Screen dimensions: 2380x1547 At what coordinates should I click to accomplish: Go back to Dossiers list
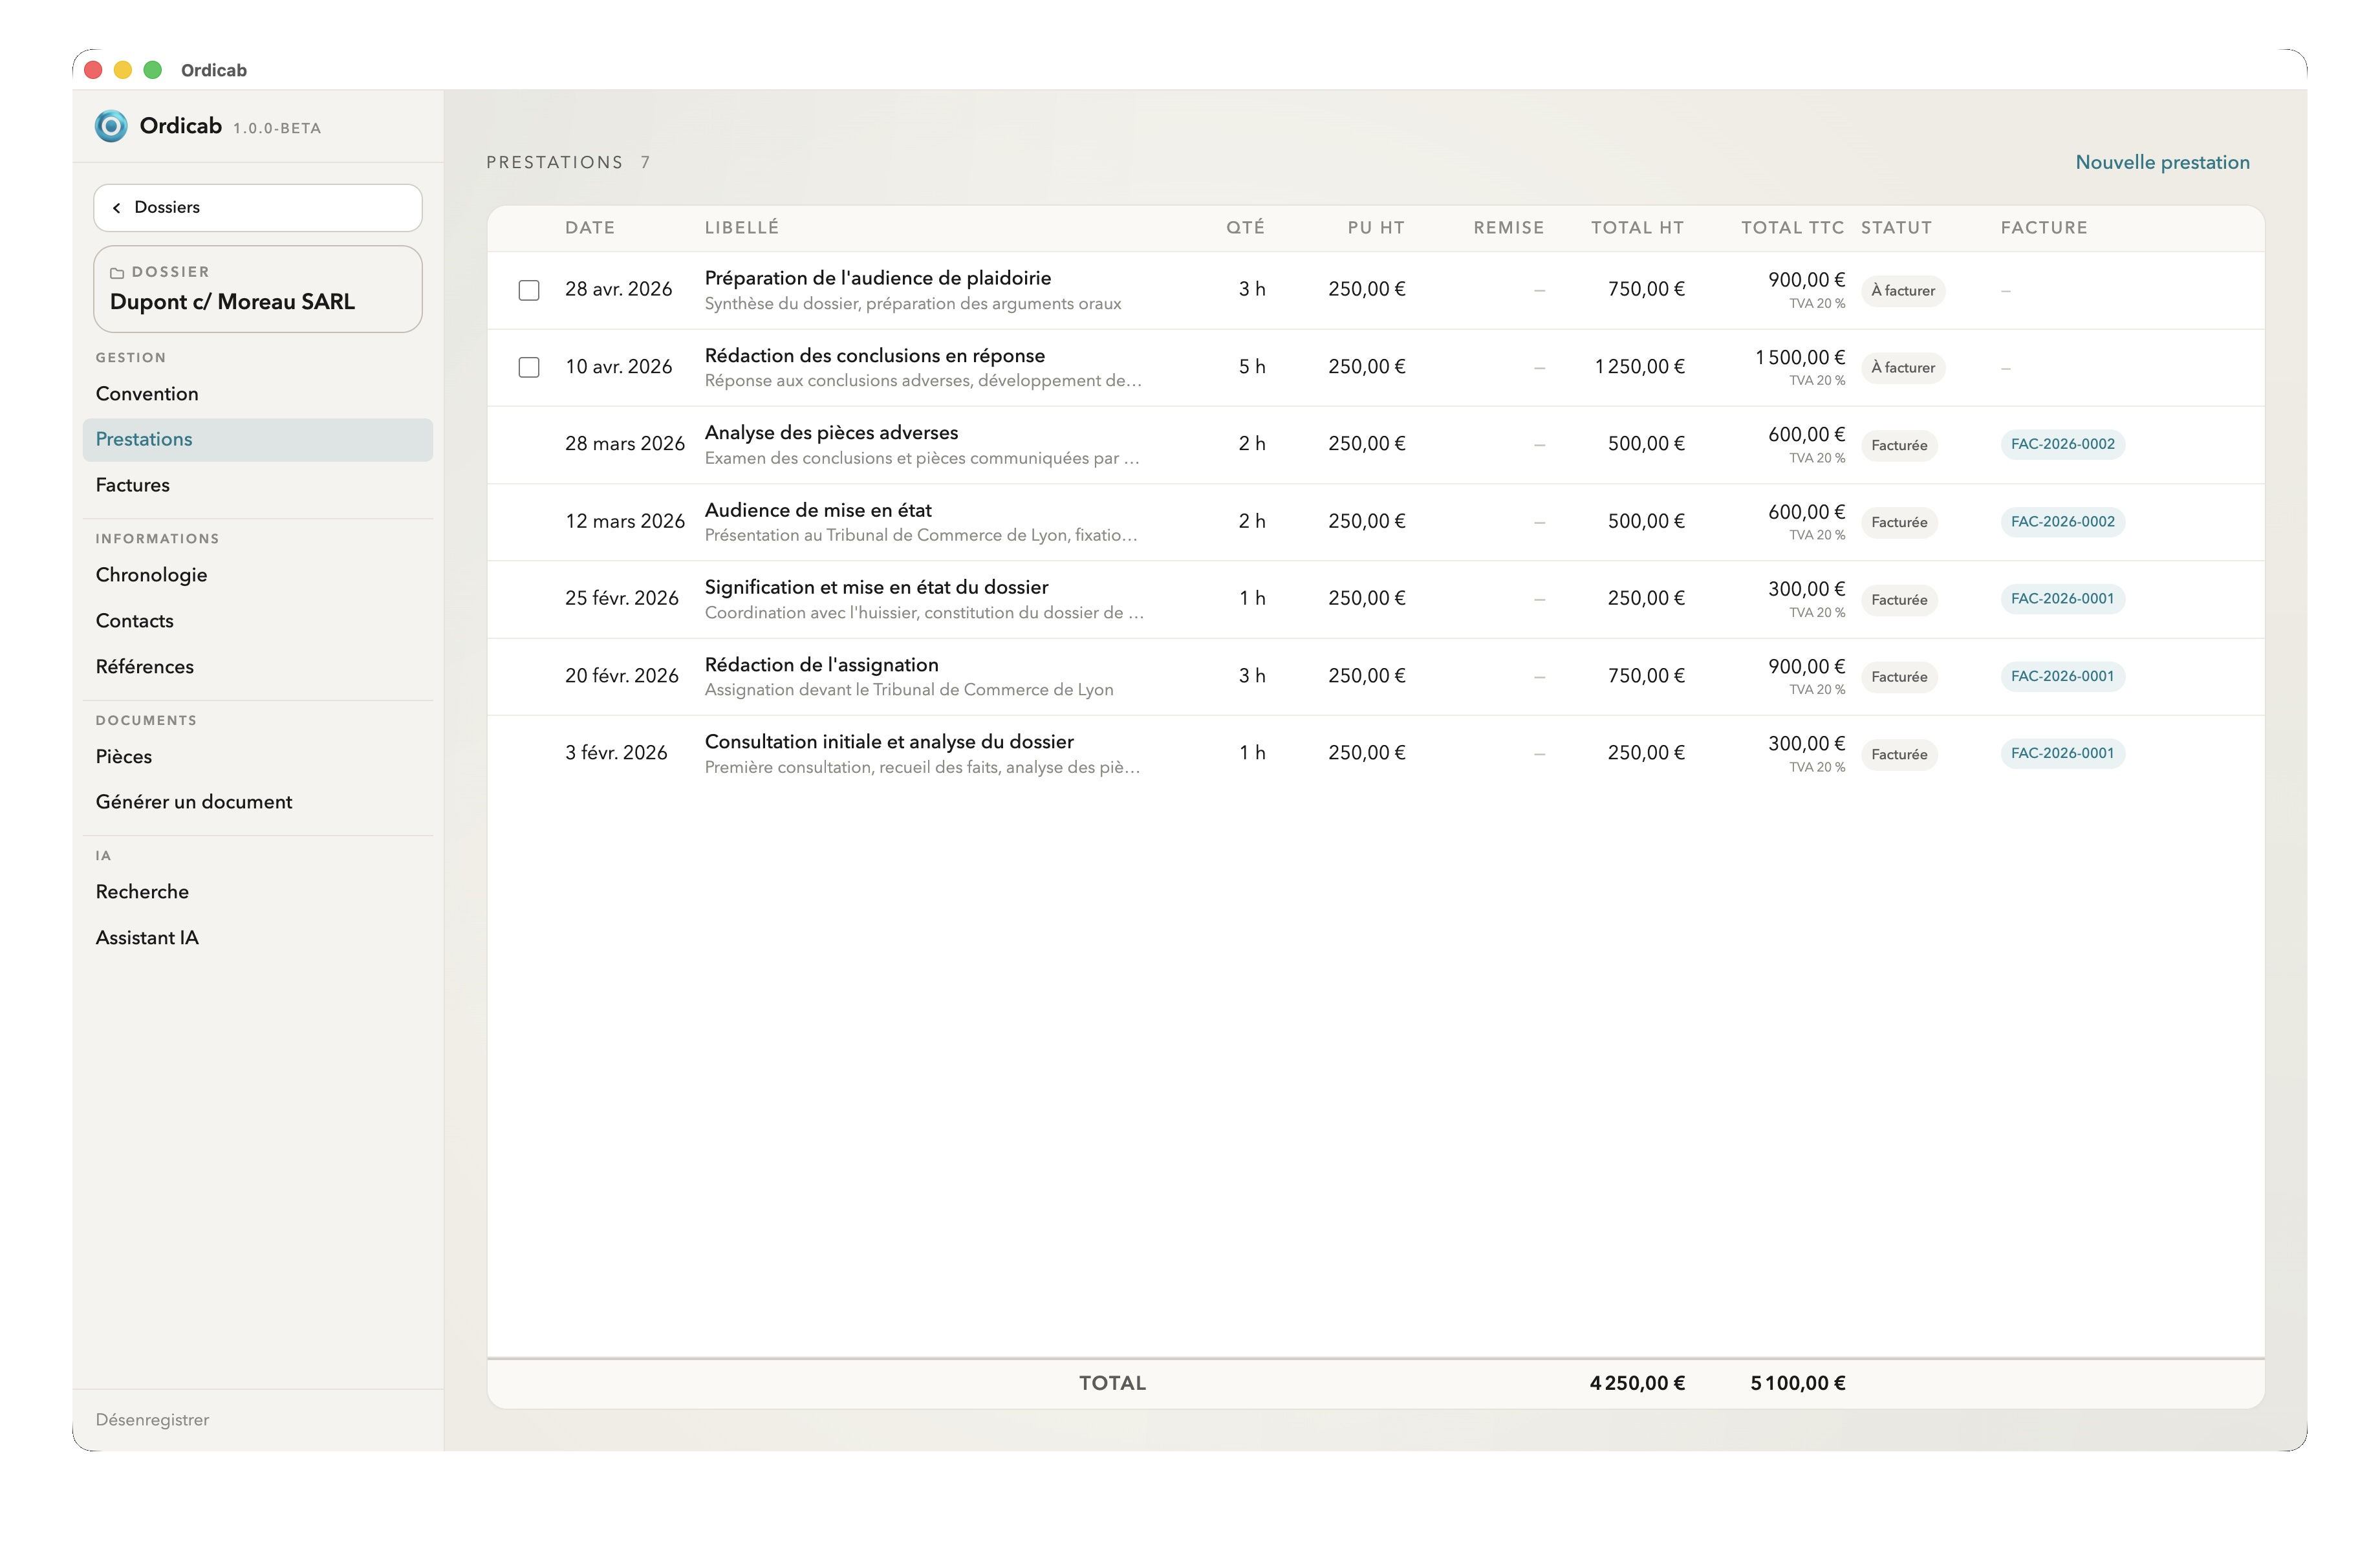258,208
